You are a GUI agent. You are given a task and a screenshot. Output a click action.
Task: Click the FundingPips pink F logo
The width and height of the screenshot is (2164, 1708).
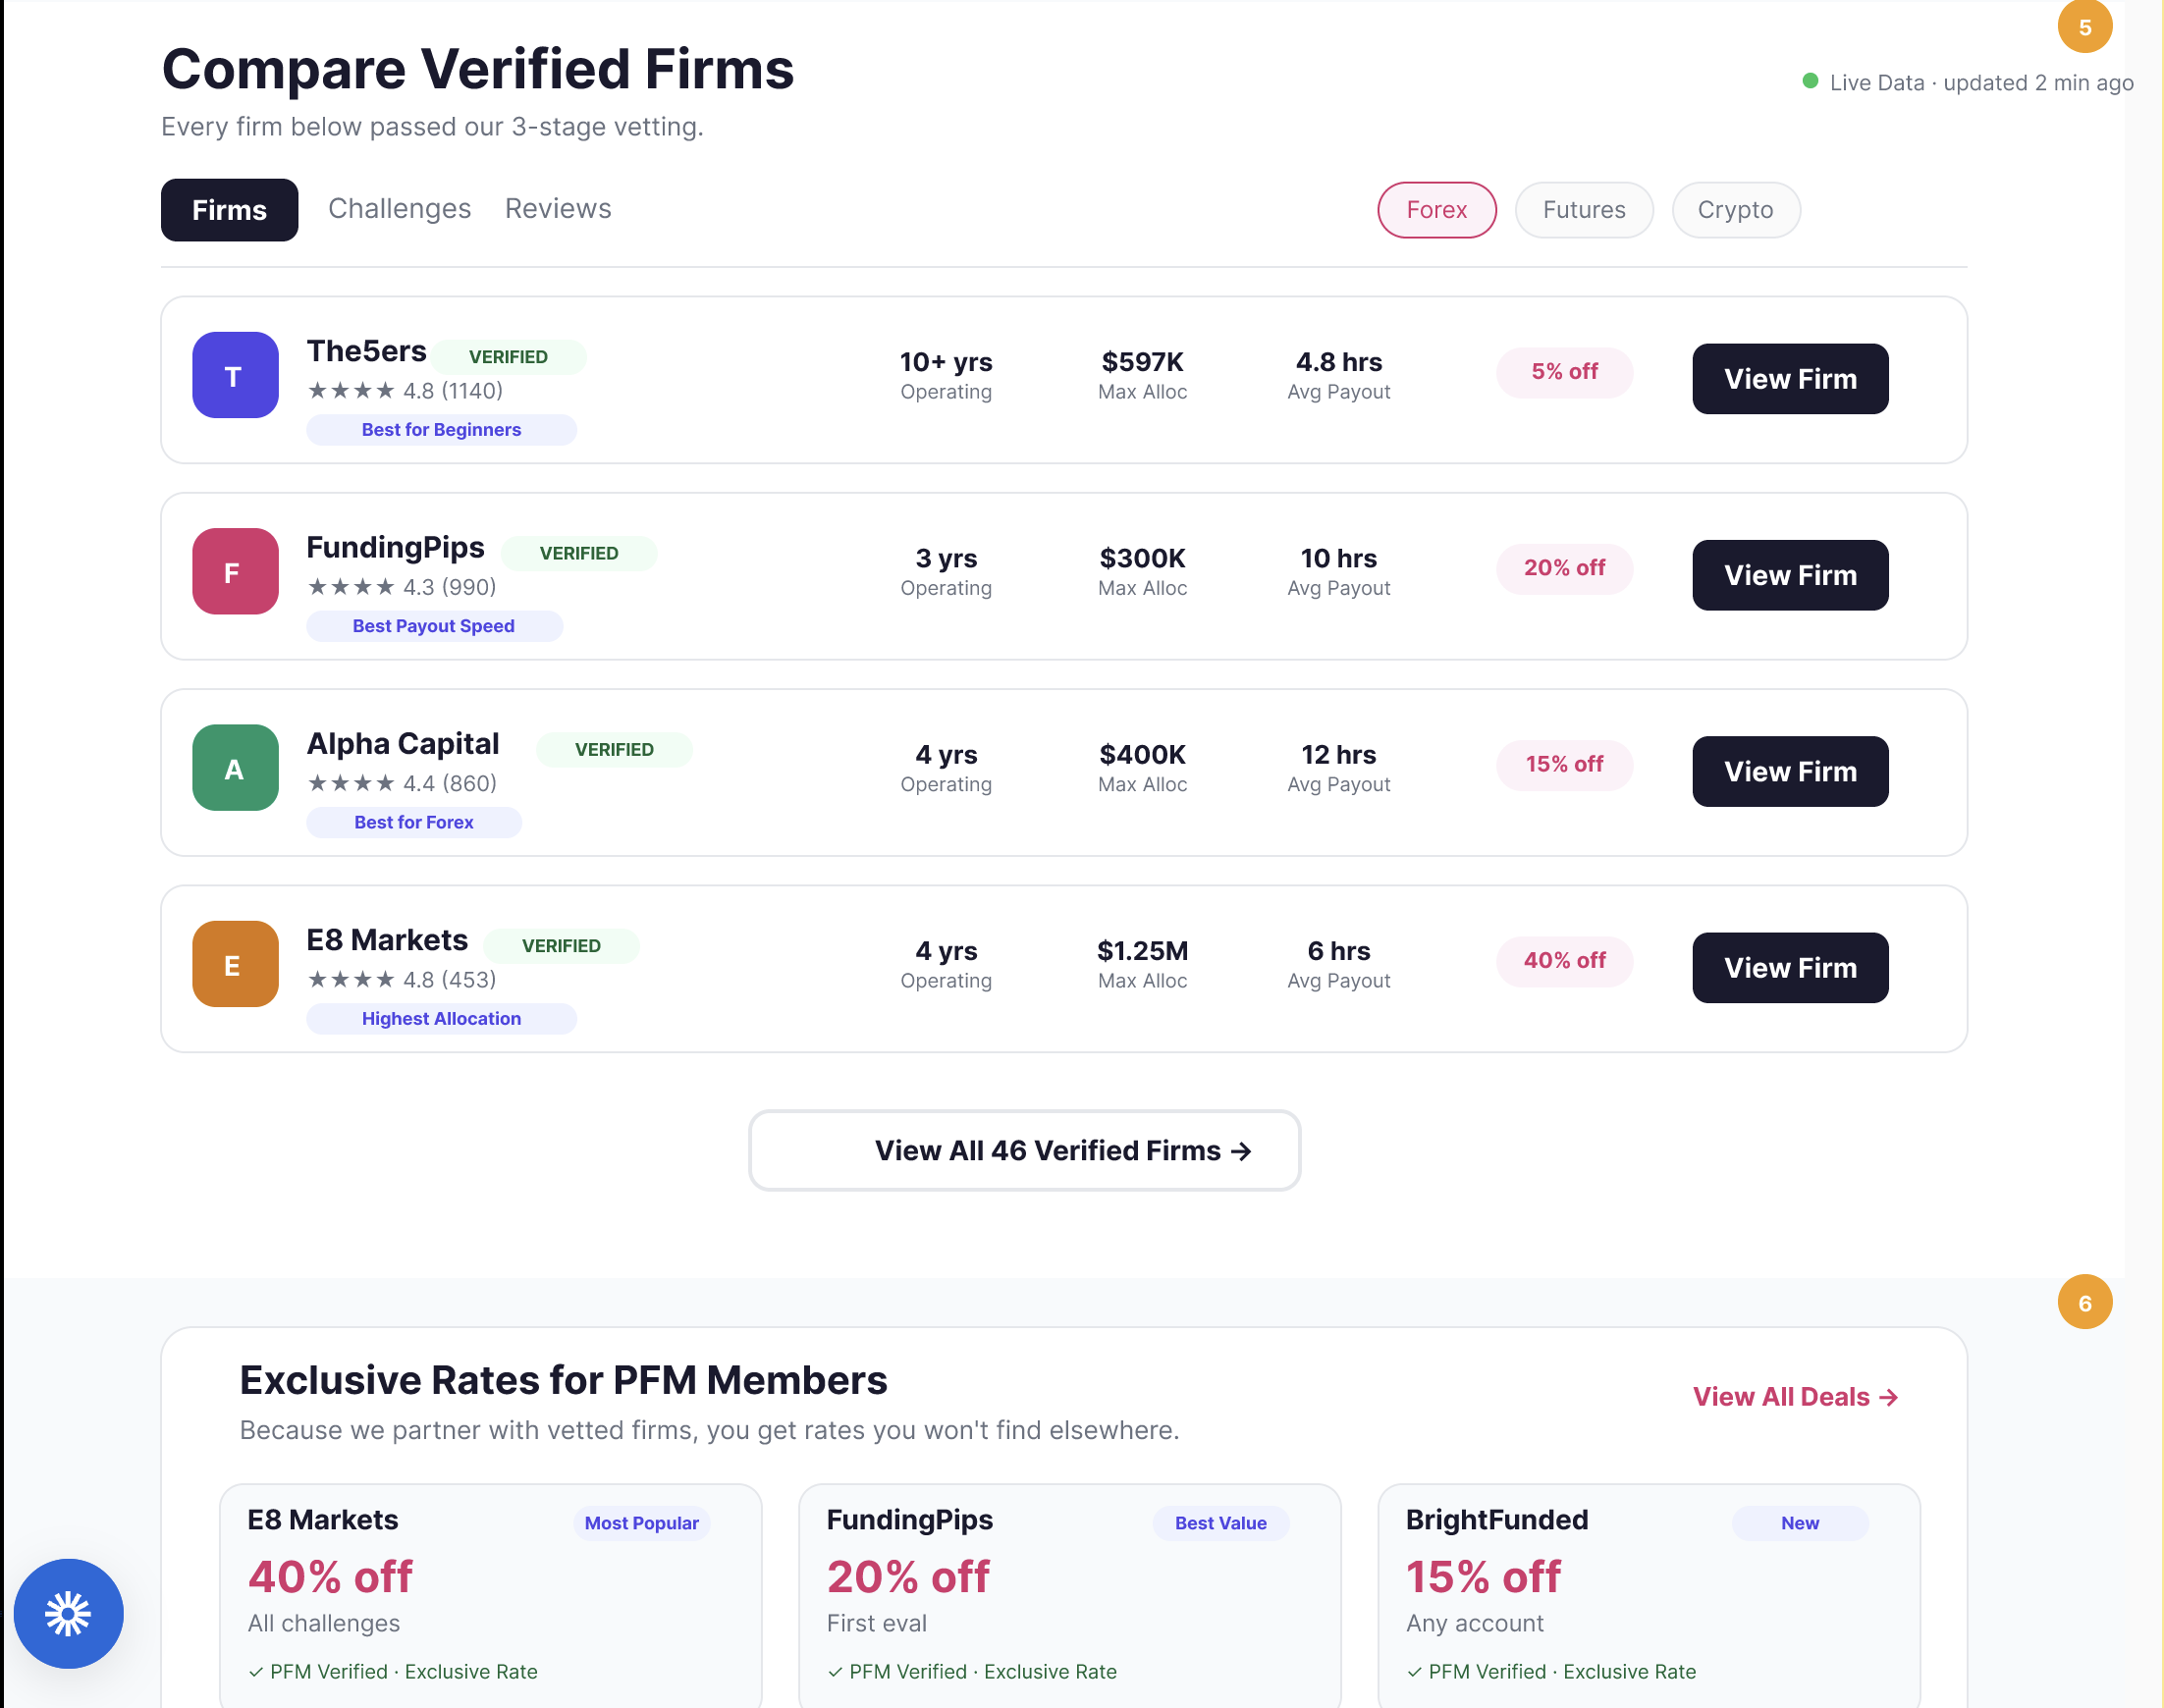(x=235, y=571)
